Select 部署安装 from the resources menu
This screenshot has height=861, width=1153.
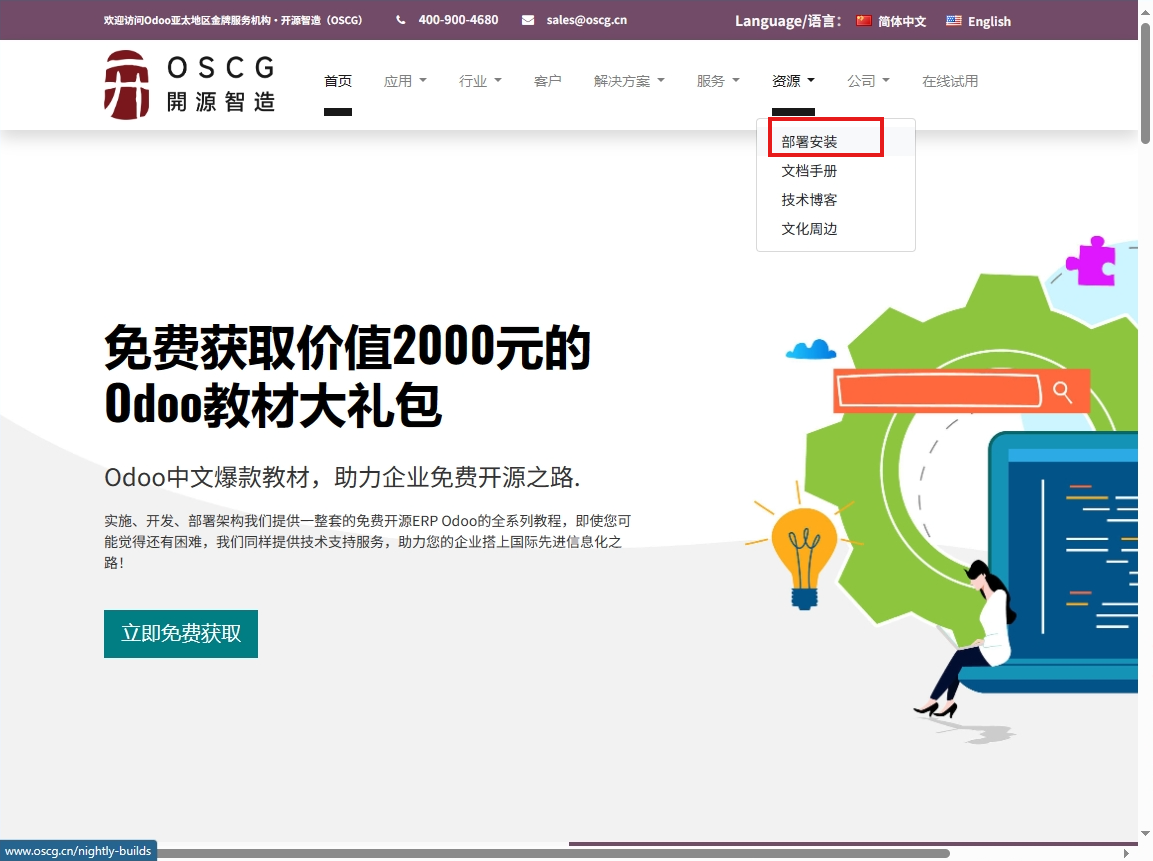pos(809,141)
